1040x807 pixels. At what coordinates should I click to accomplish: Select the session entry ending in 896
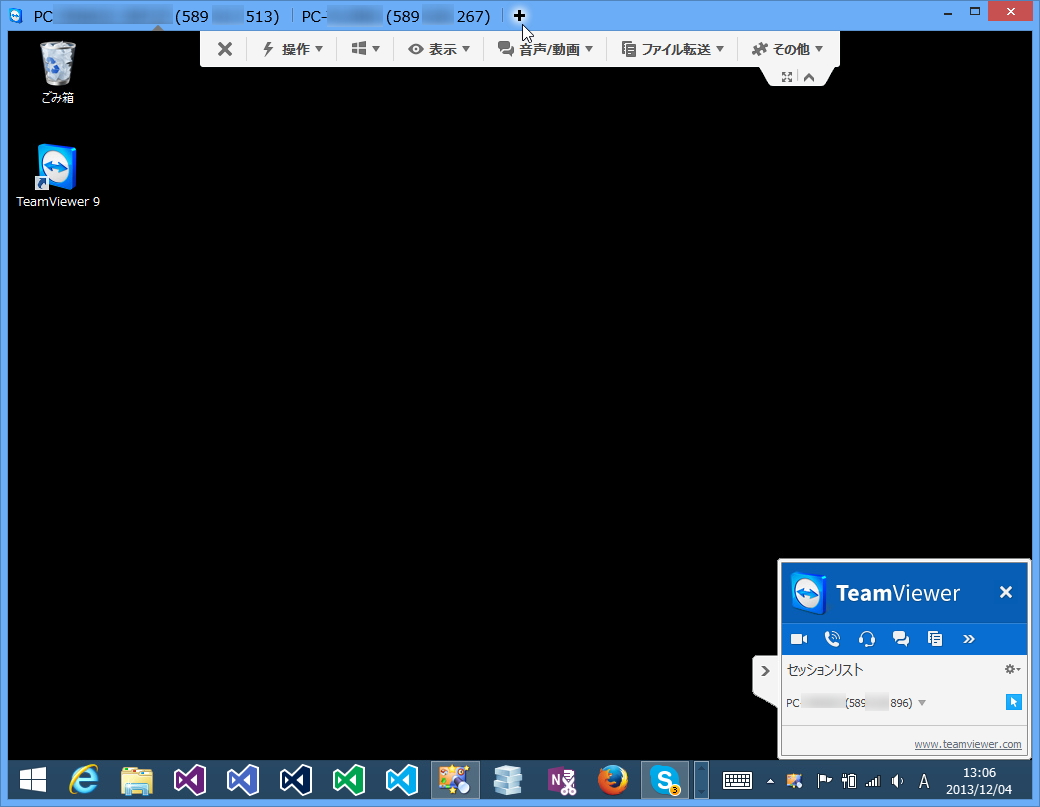point(849,703)
